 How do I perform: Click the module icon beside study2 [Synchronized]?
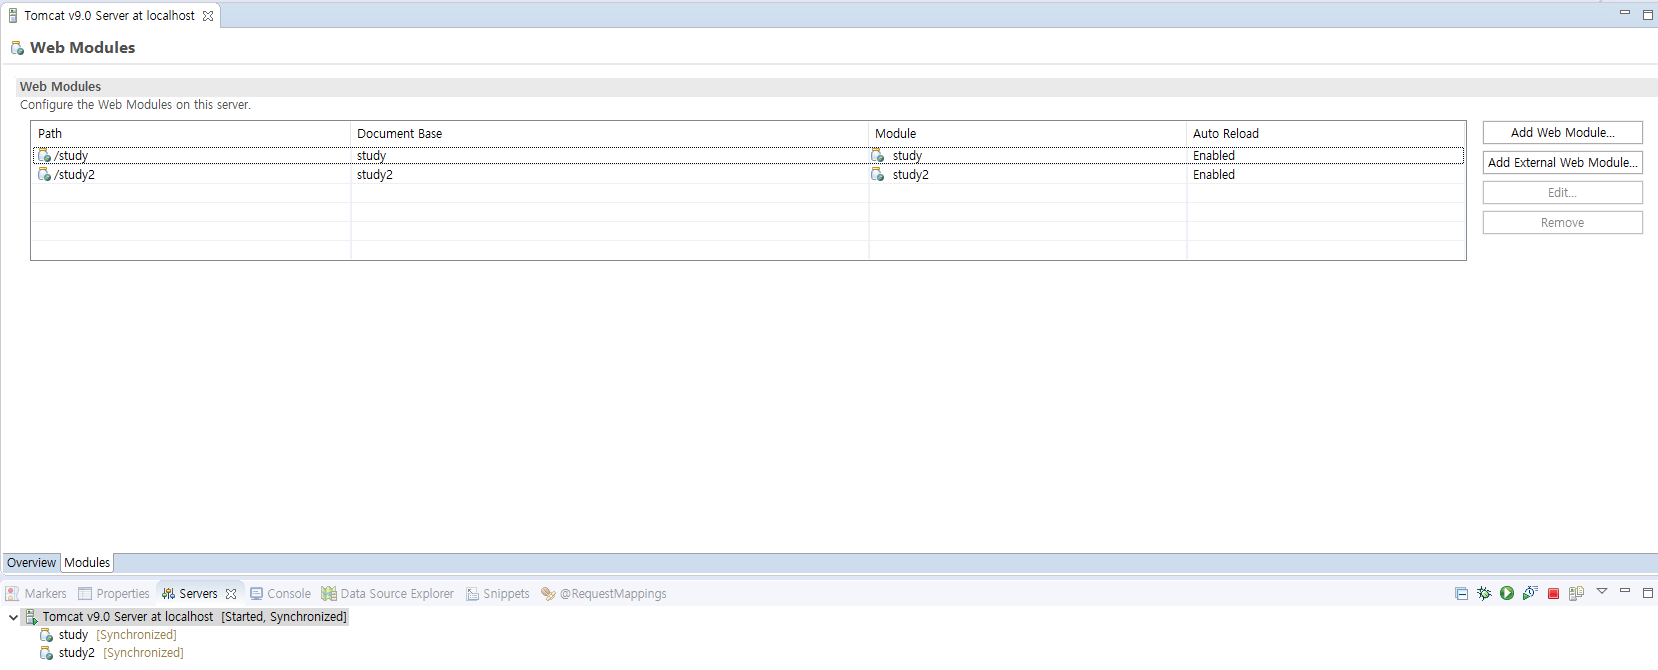click(46, 653)
